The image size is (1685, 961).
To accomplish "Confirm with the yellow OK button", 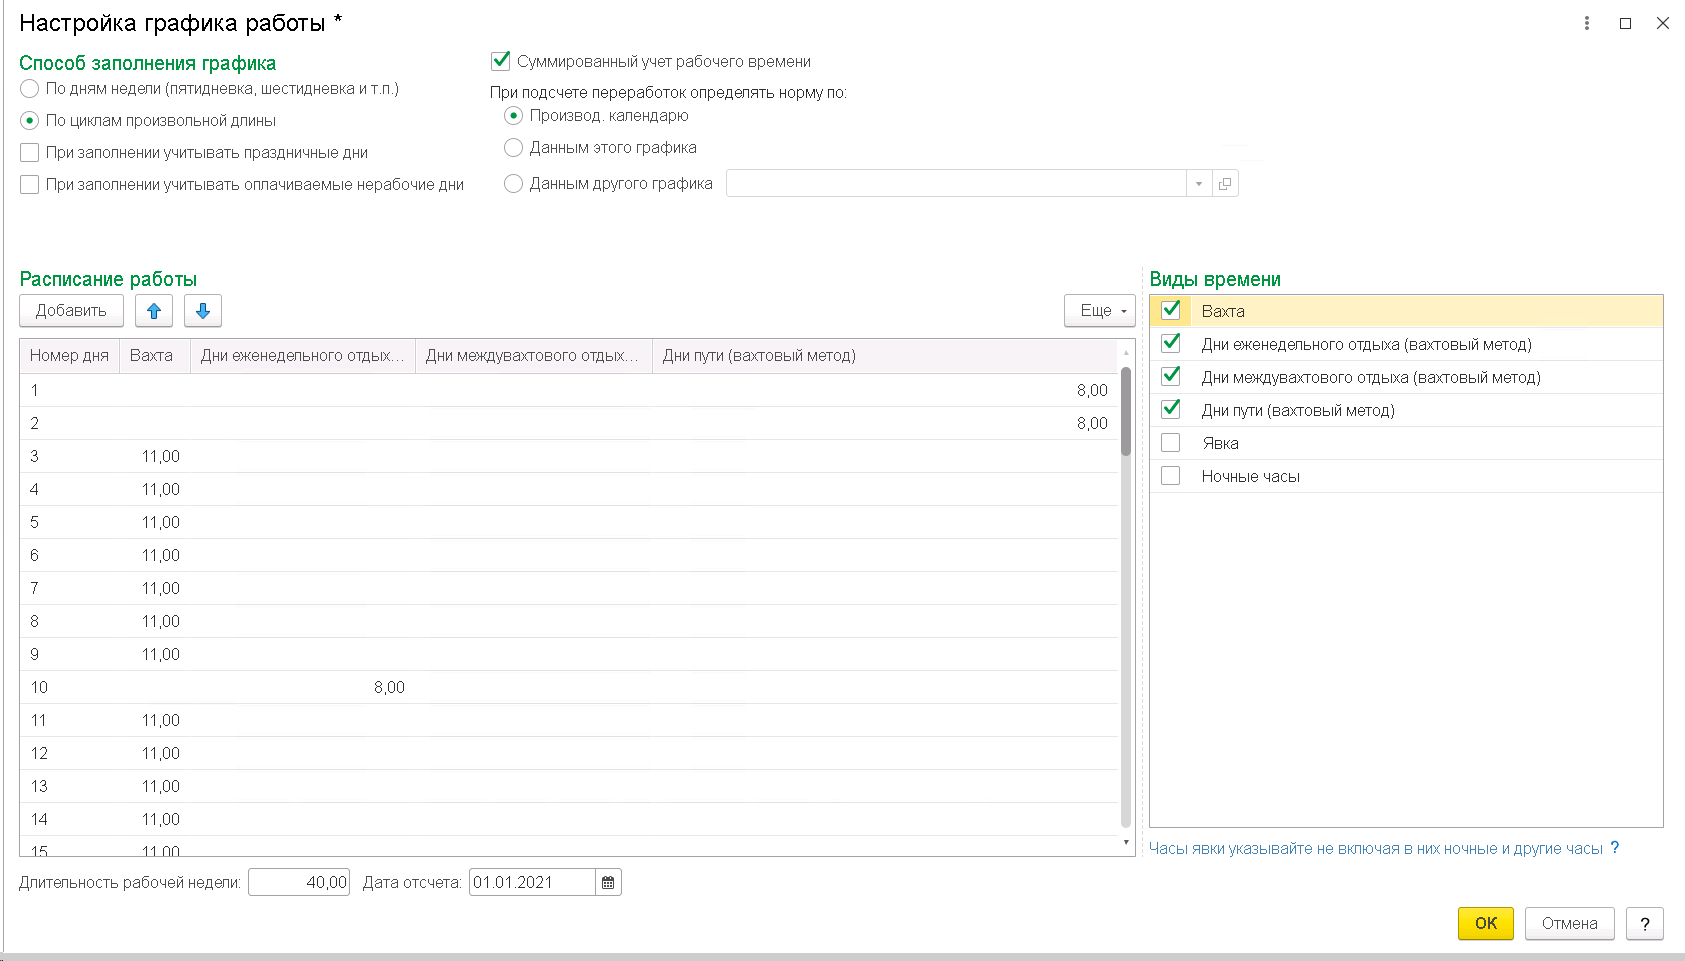I will pyautogui.click(x=1485, y=923).
